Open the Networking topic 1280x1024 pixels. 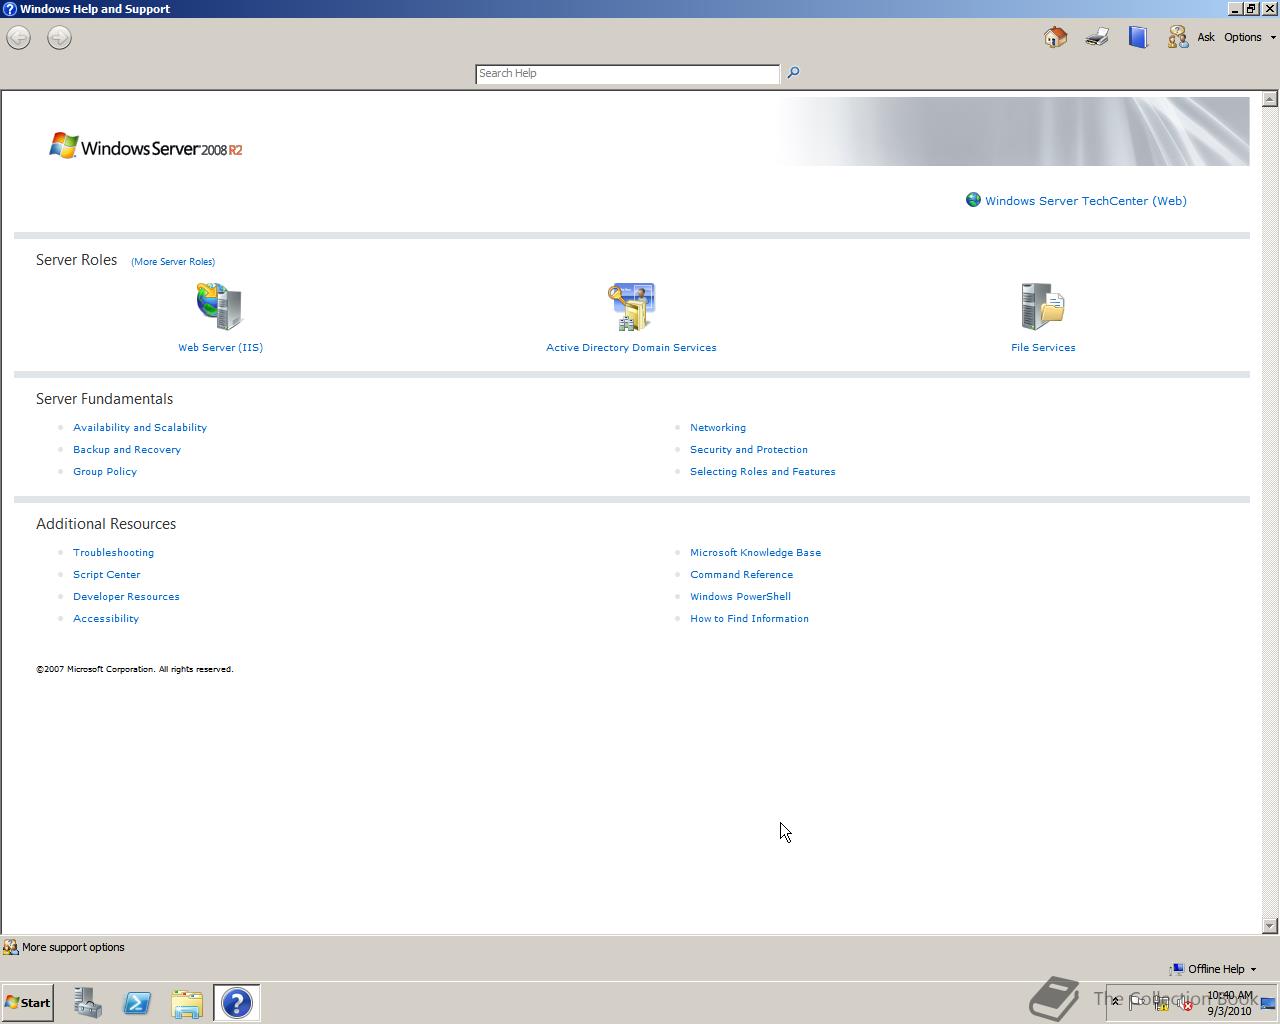tap(718, 428)
